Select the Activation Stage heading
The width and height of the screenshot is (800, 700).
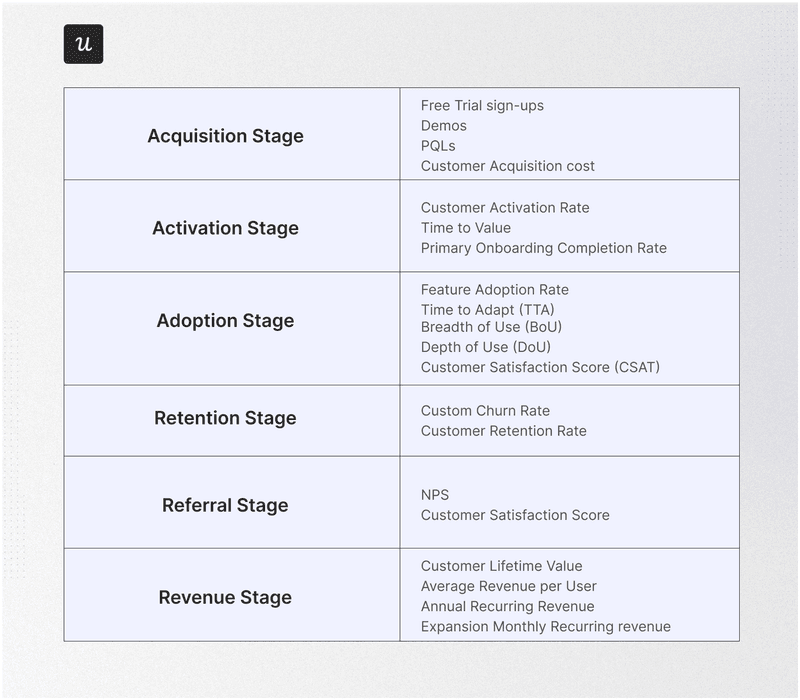pyautogui.click(x=225, y=228)
